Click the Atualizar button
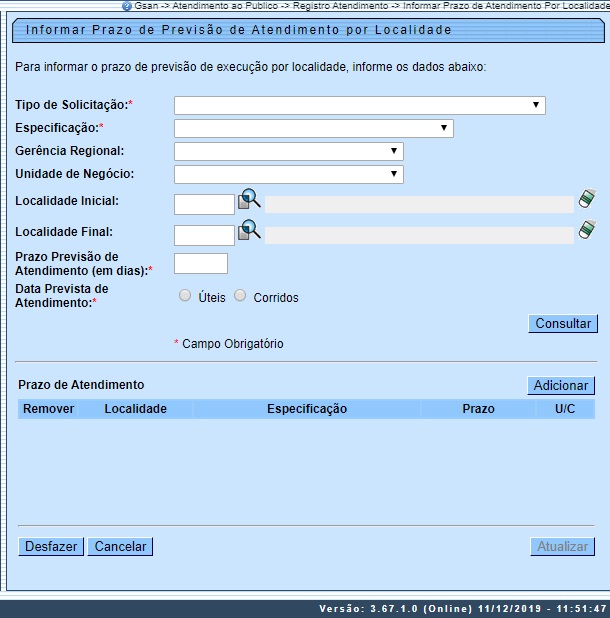This screenshot has height=618, width=610. [562, 547]
